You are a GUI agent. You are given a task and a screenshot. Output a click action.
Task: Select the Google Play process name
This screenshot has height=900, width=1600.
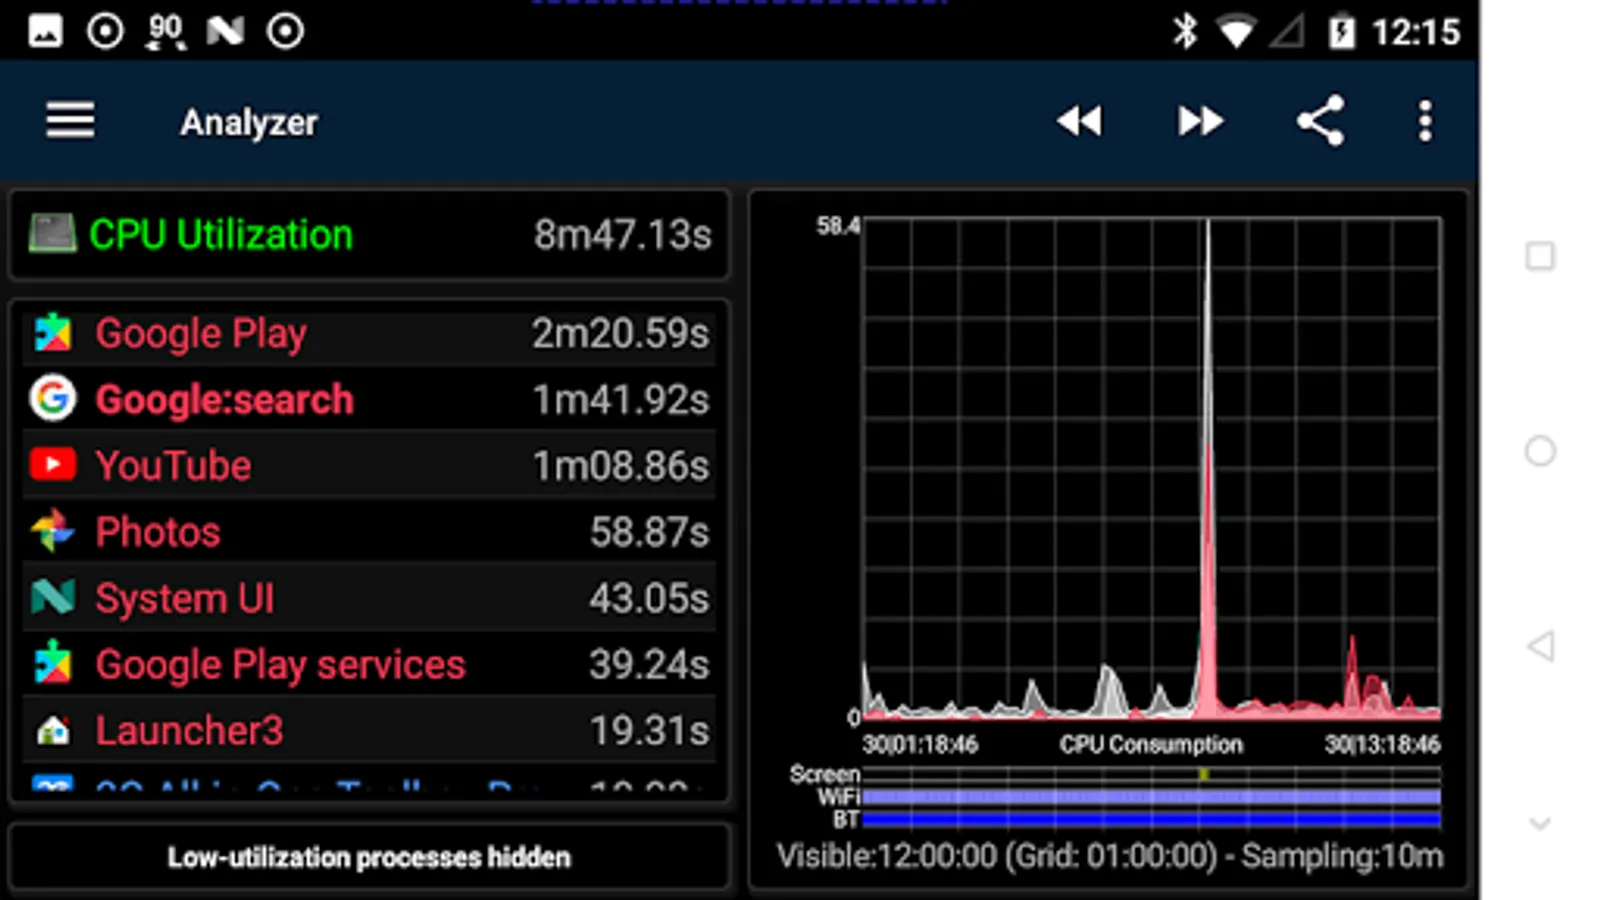pyautogui.click(x=201, y=333)
